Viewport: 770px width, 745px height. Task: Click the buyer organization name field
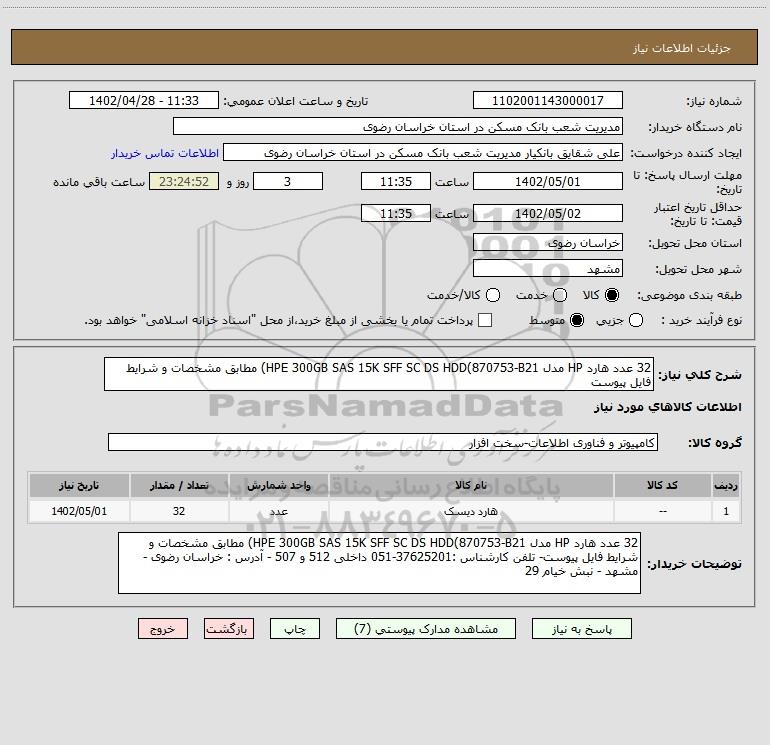398,127
